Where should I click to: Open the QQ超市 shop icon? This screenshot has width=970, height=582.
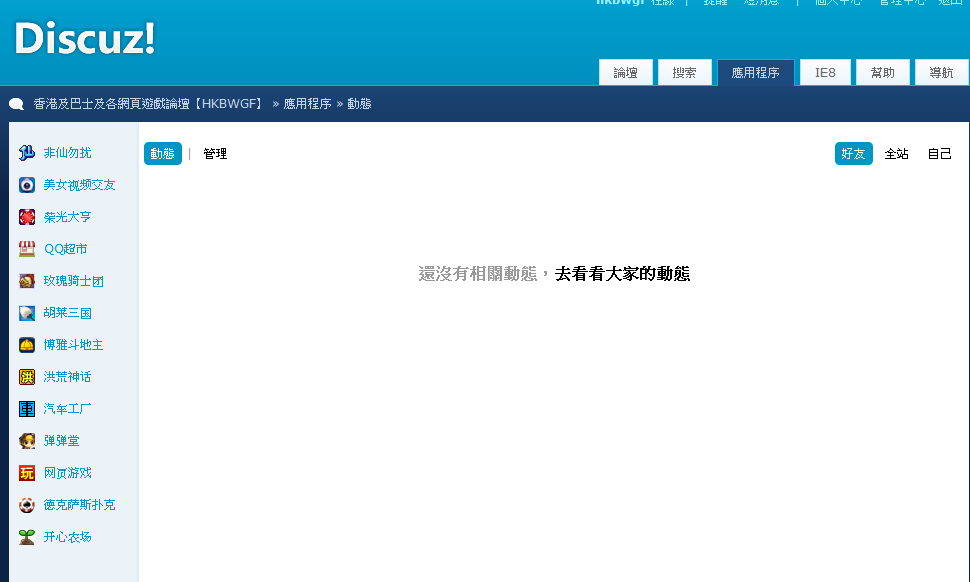(27, 249)
